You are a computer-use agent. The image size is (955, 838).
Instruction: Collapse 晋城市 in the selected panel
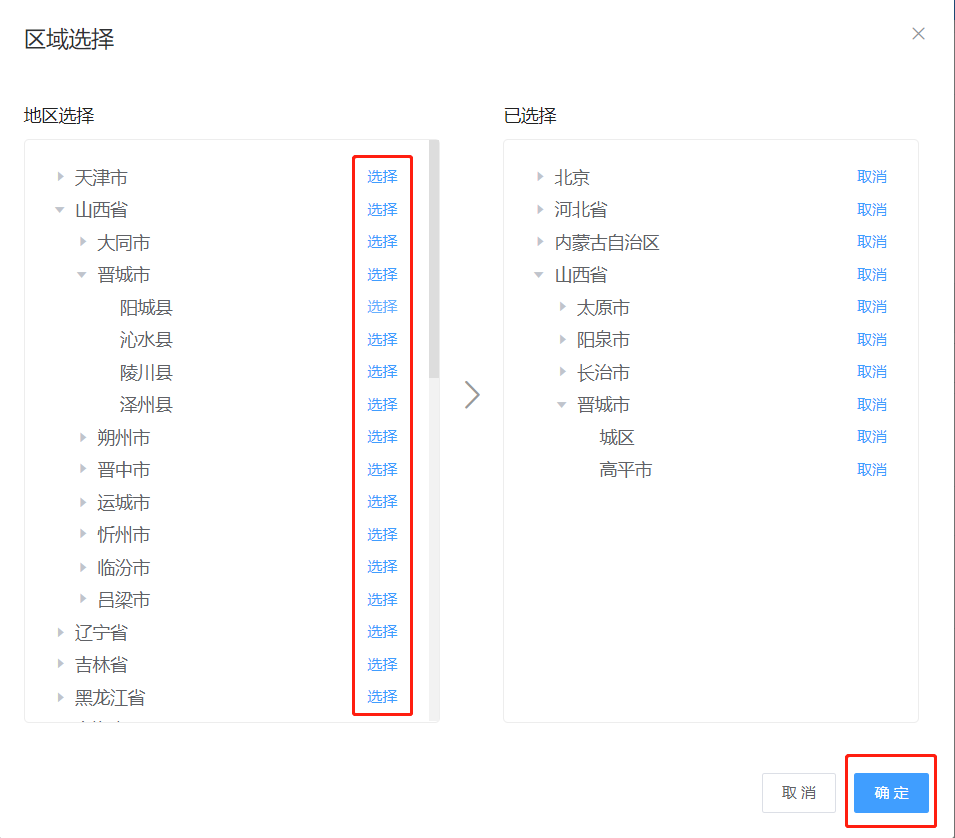click(562, 405)
